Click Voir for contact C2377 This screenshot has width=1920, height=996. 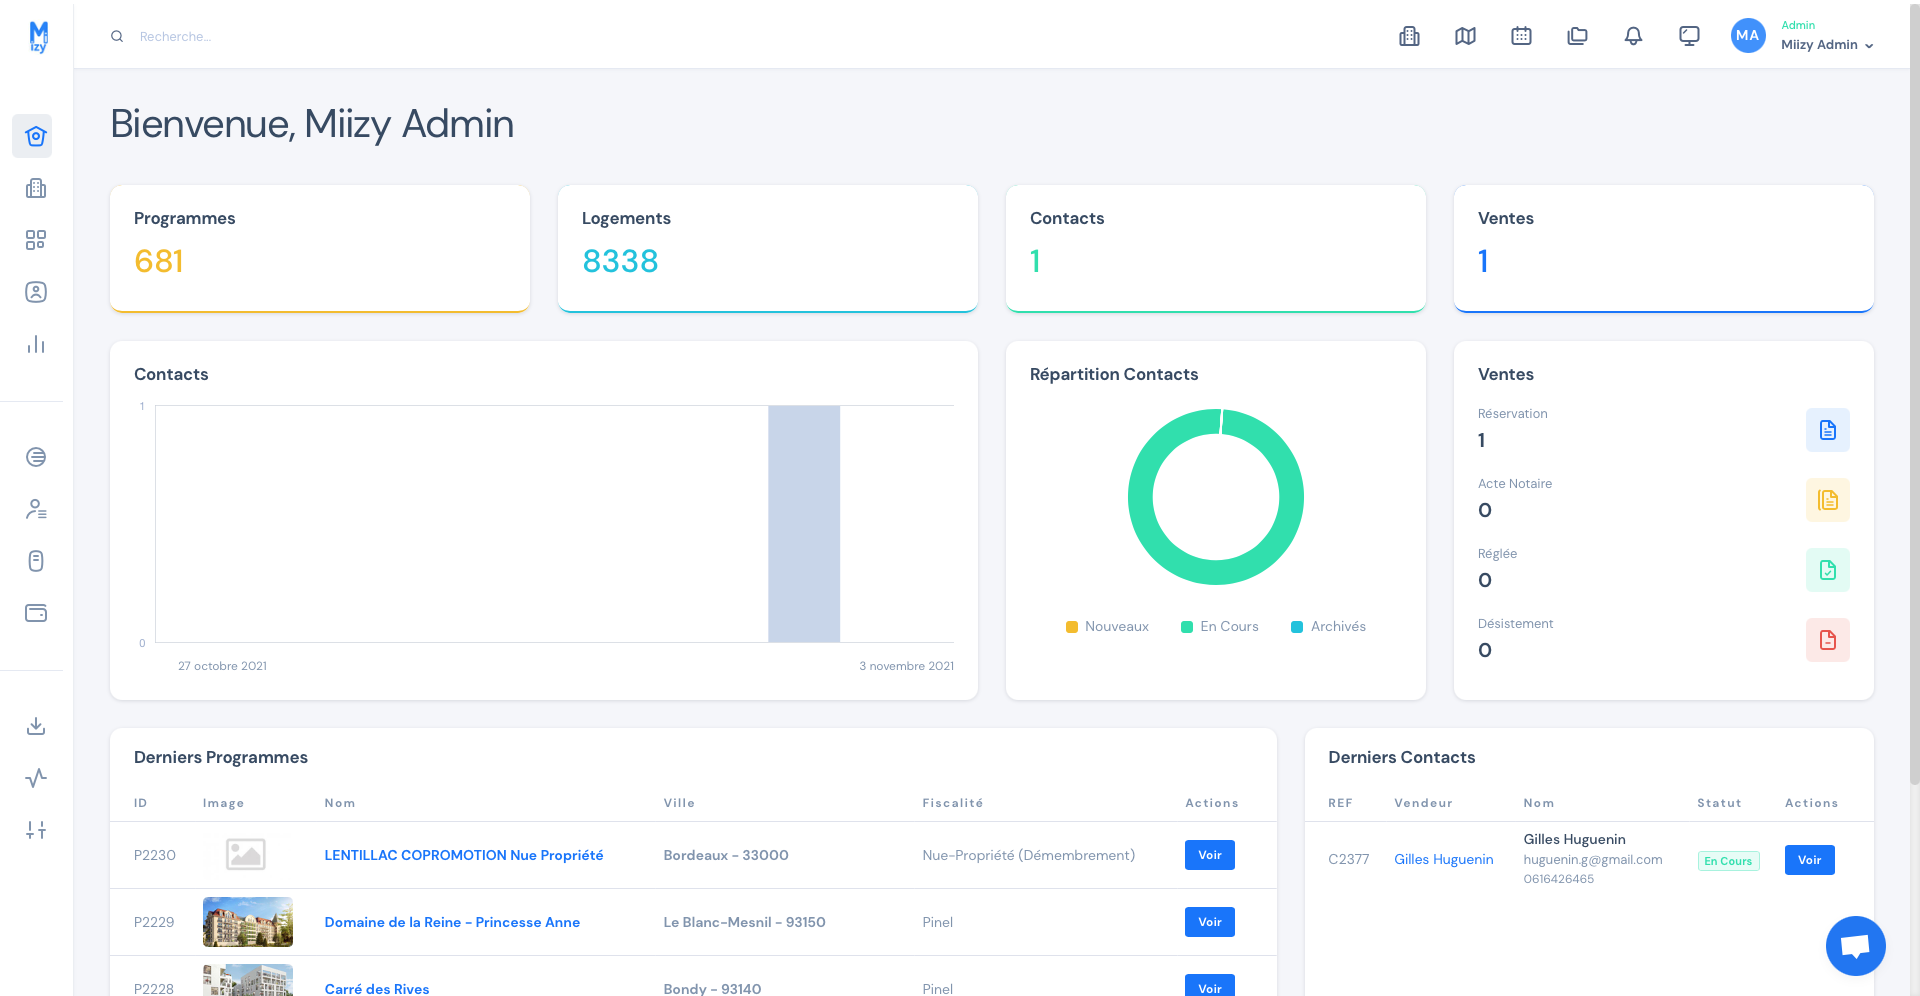[1810, 860]
